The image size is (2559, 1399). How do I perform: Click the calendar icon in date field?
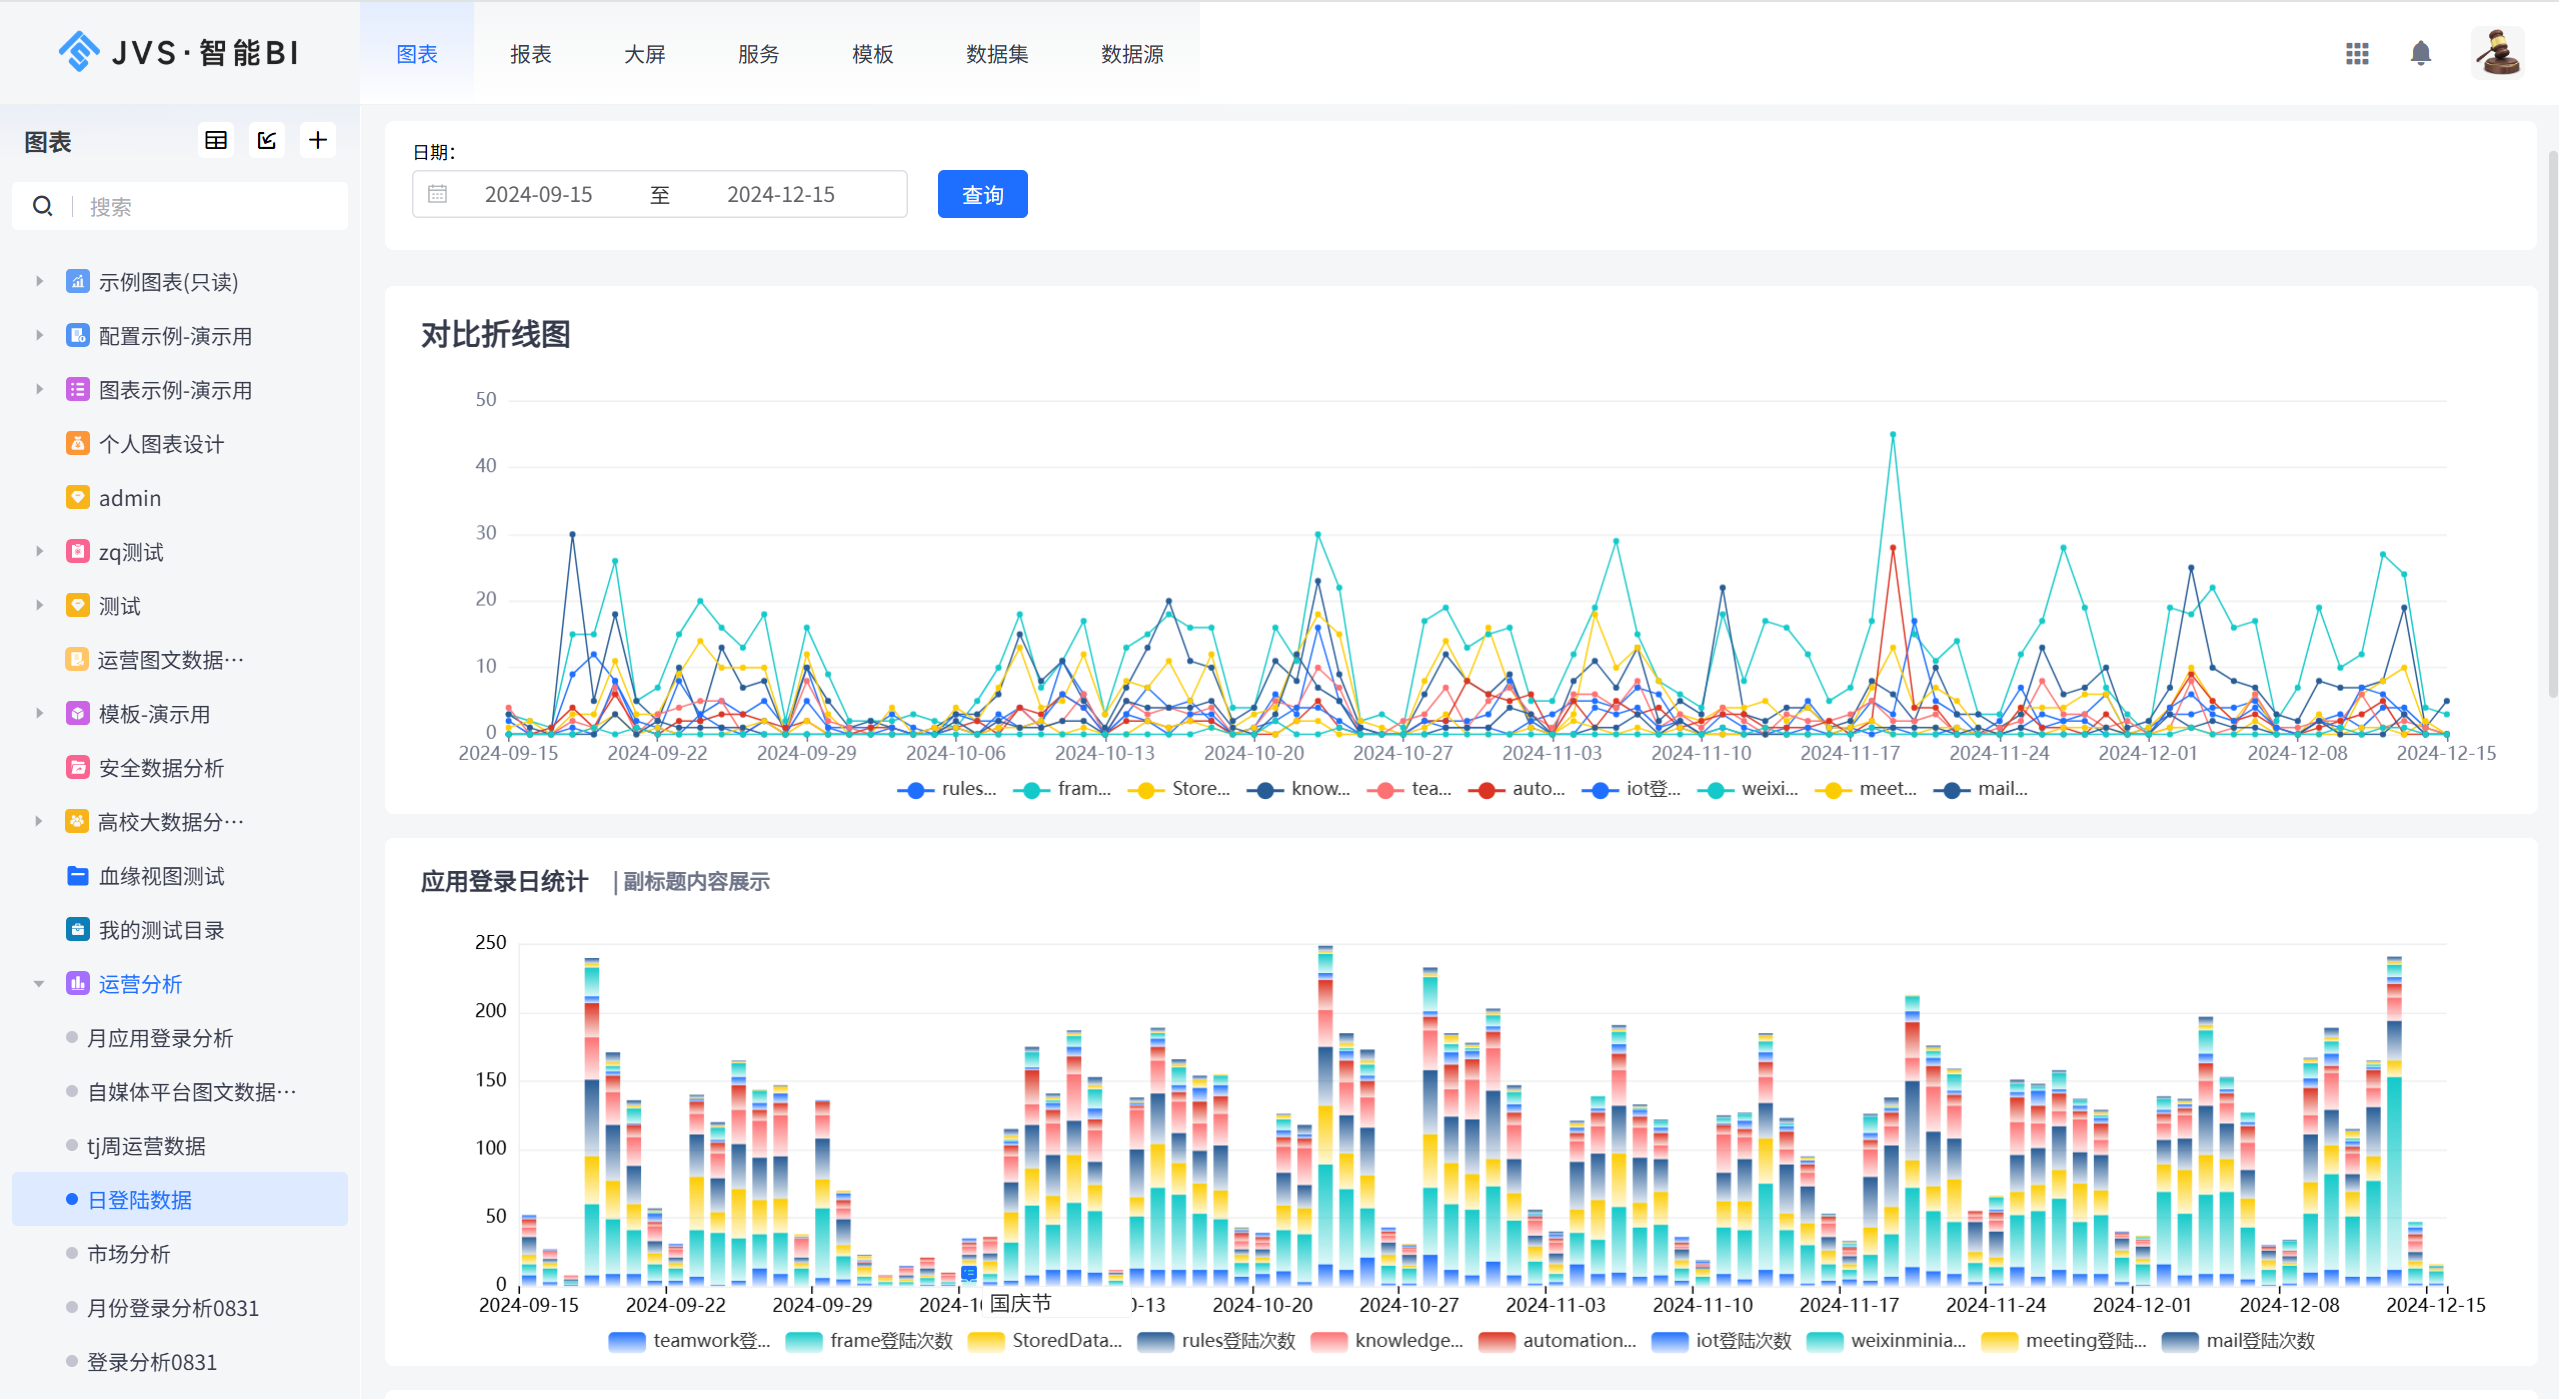pos(438,194)
